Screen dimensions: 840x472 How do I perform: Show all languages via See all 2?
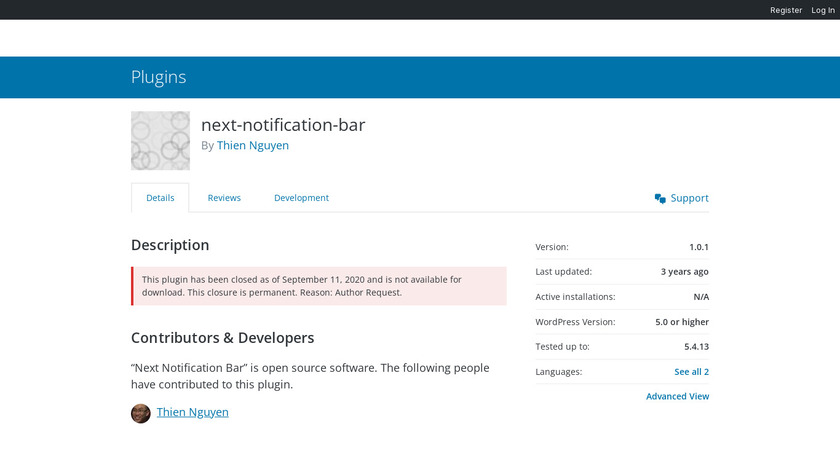[x=691, y=372]
